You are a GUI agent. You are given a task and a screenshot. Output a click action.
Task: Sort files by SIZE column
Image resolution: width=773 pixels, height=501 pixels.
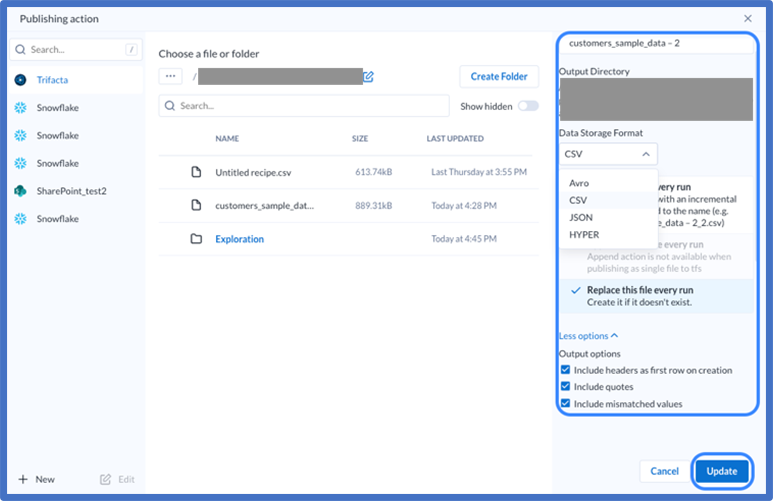360,139
